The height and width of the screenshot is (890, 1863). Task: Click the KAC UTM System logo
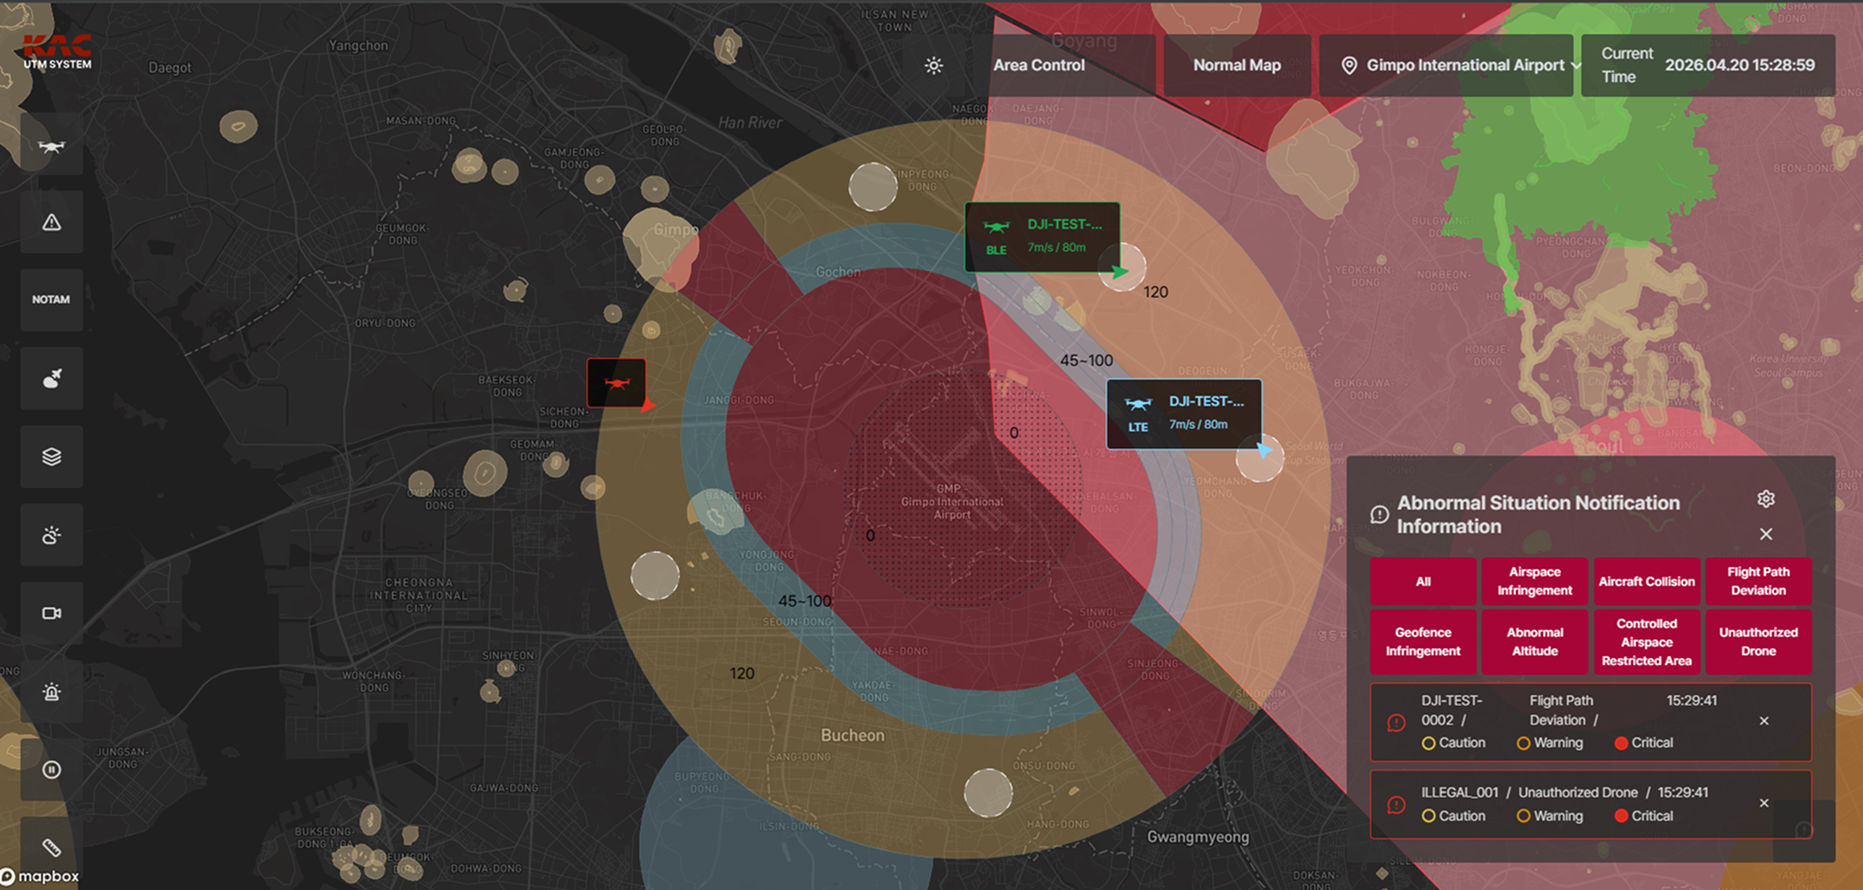[x=57, y=52]
